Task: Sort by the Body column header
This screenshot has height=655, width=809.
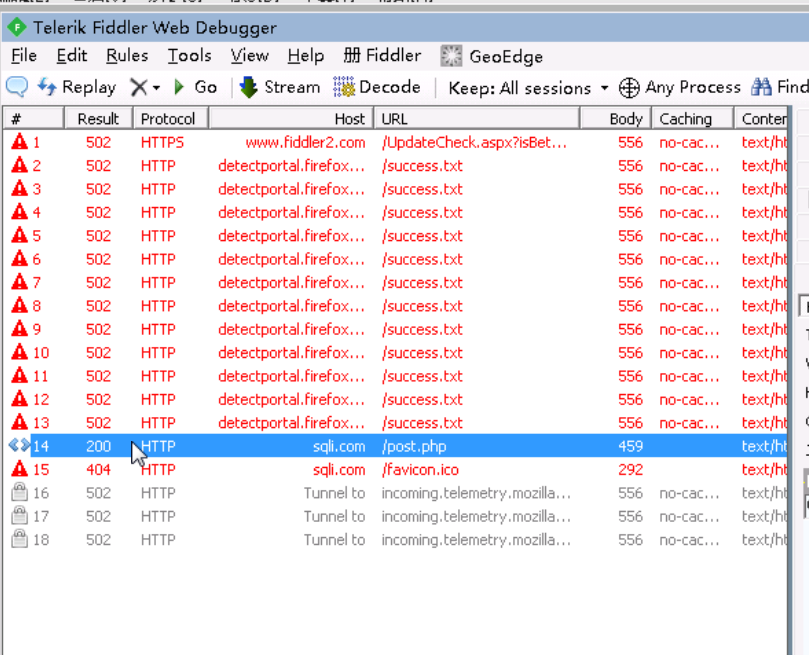Action: tap(616, 119)
